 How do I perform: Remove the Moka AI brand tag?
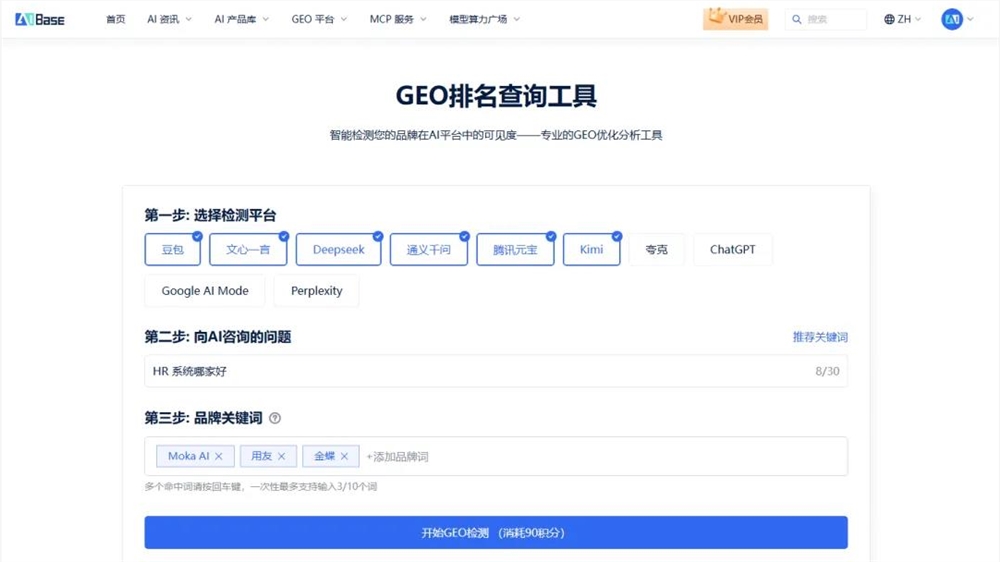pyautogui.click(x=219, y=456)
